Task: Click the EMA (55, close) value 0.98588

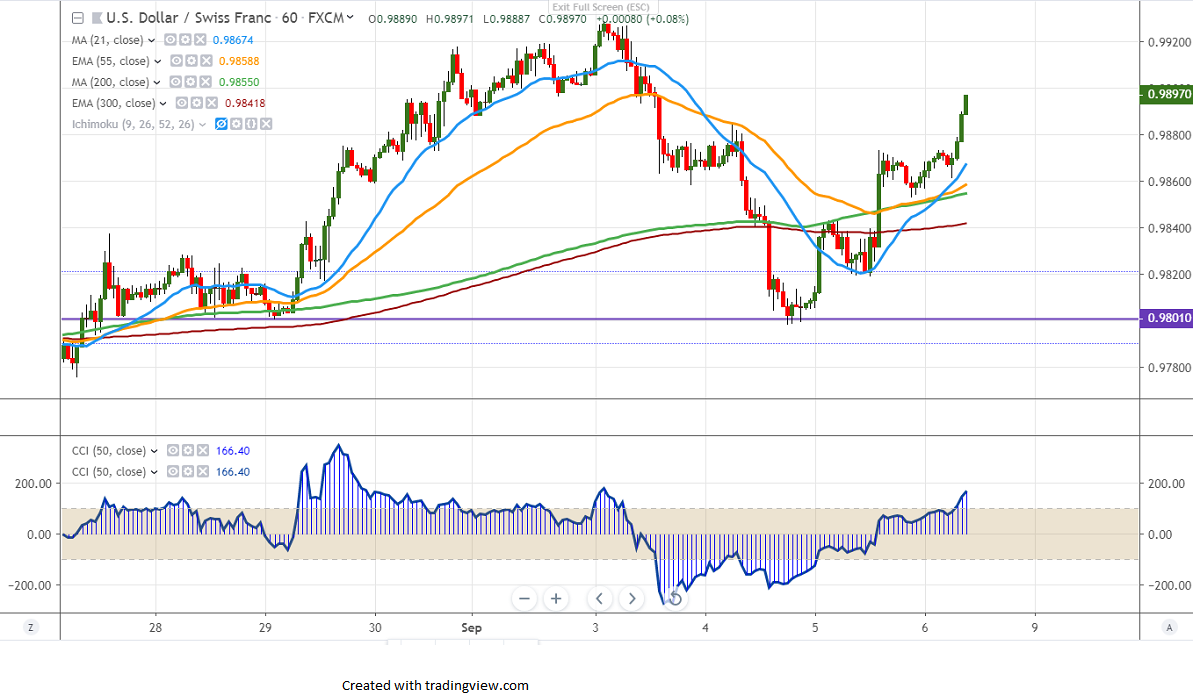Action: (x=239, y=61)
